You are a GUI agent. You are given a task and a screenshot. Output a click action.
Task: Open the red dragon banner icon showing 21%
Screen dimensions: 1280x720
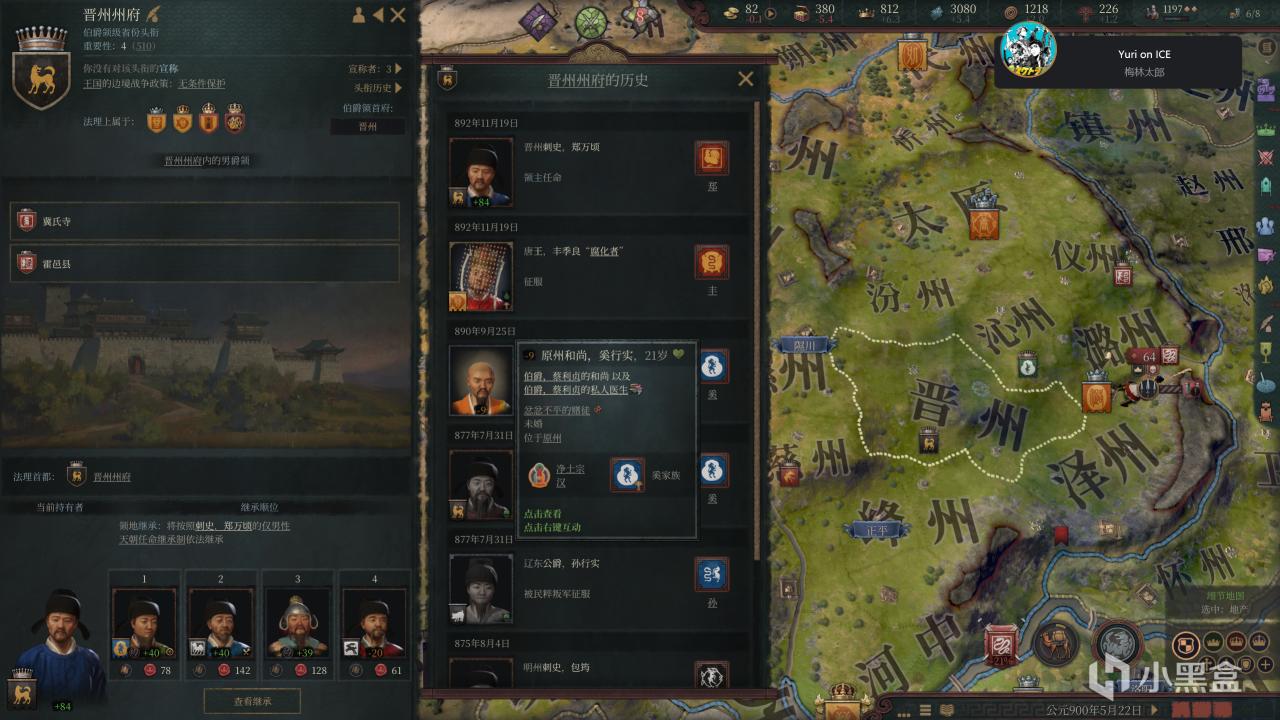(1000, 646)
